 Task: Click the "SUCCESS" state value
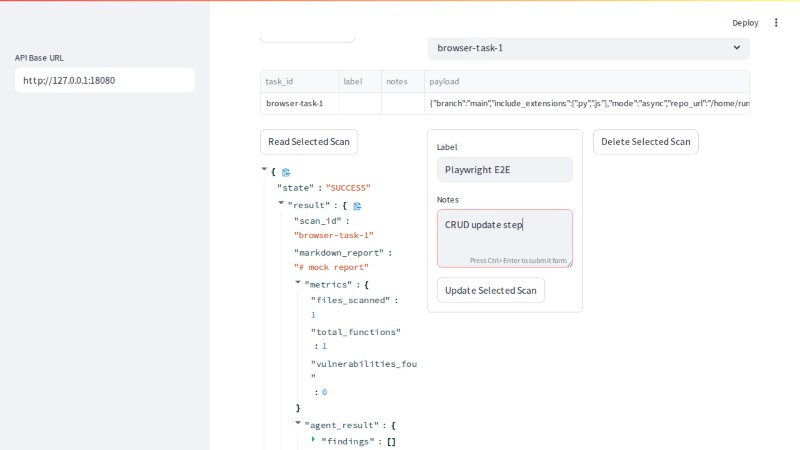[348, 188]
